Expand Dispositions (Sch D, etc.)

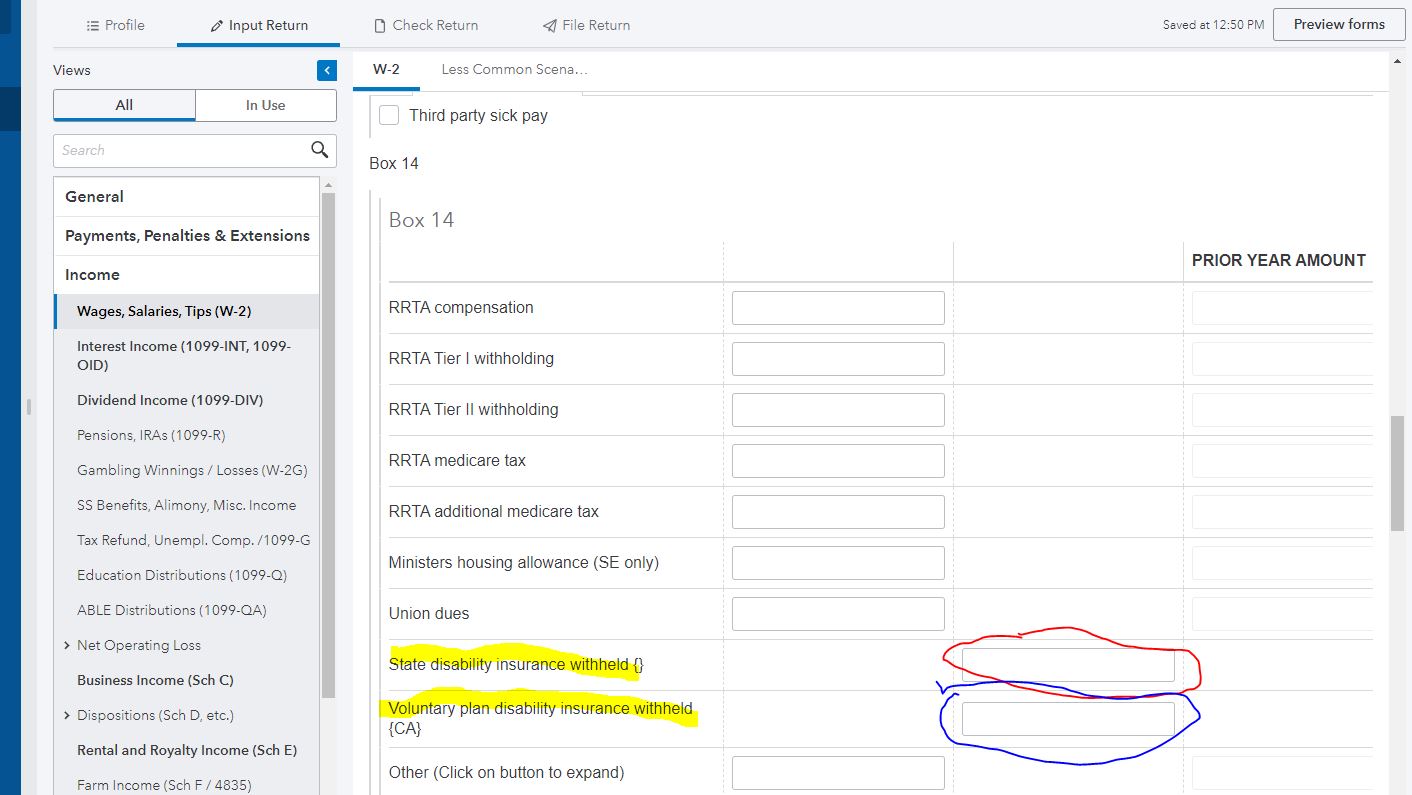[x=67, y=715]
